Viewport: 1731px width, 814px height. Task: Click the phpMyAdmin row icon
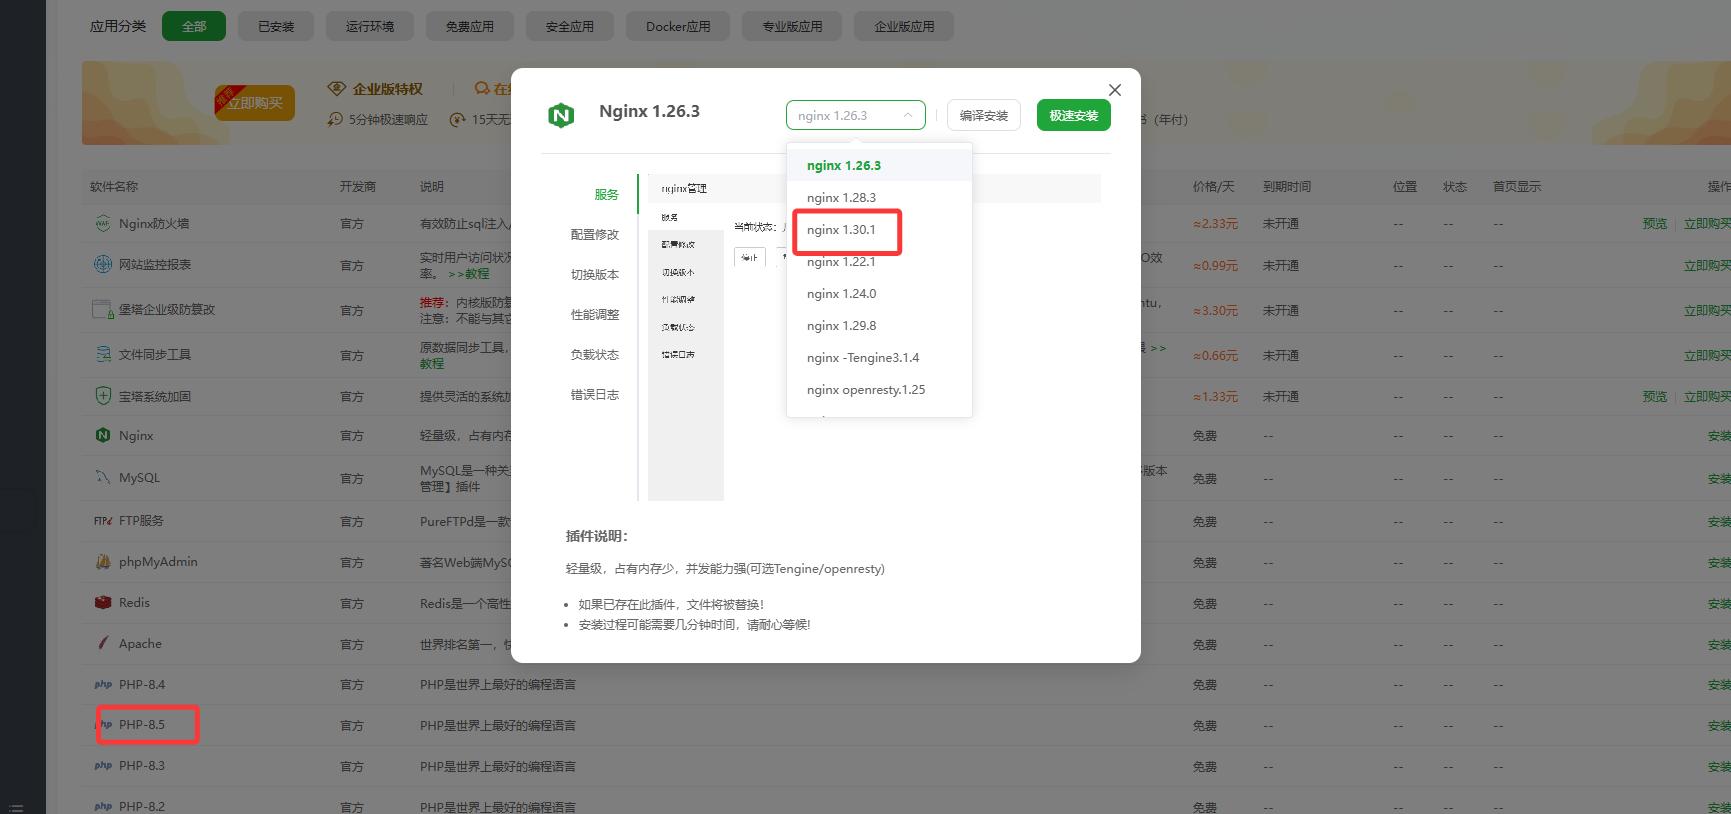pyautogui.click(x=103, y=562)
